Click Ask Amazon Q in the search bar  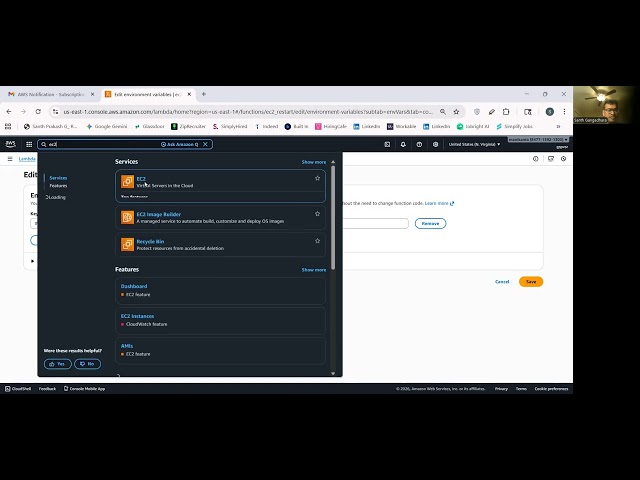click(179, 144)
